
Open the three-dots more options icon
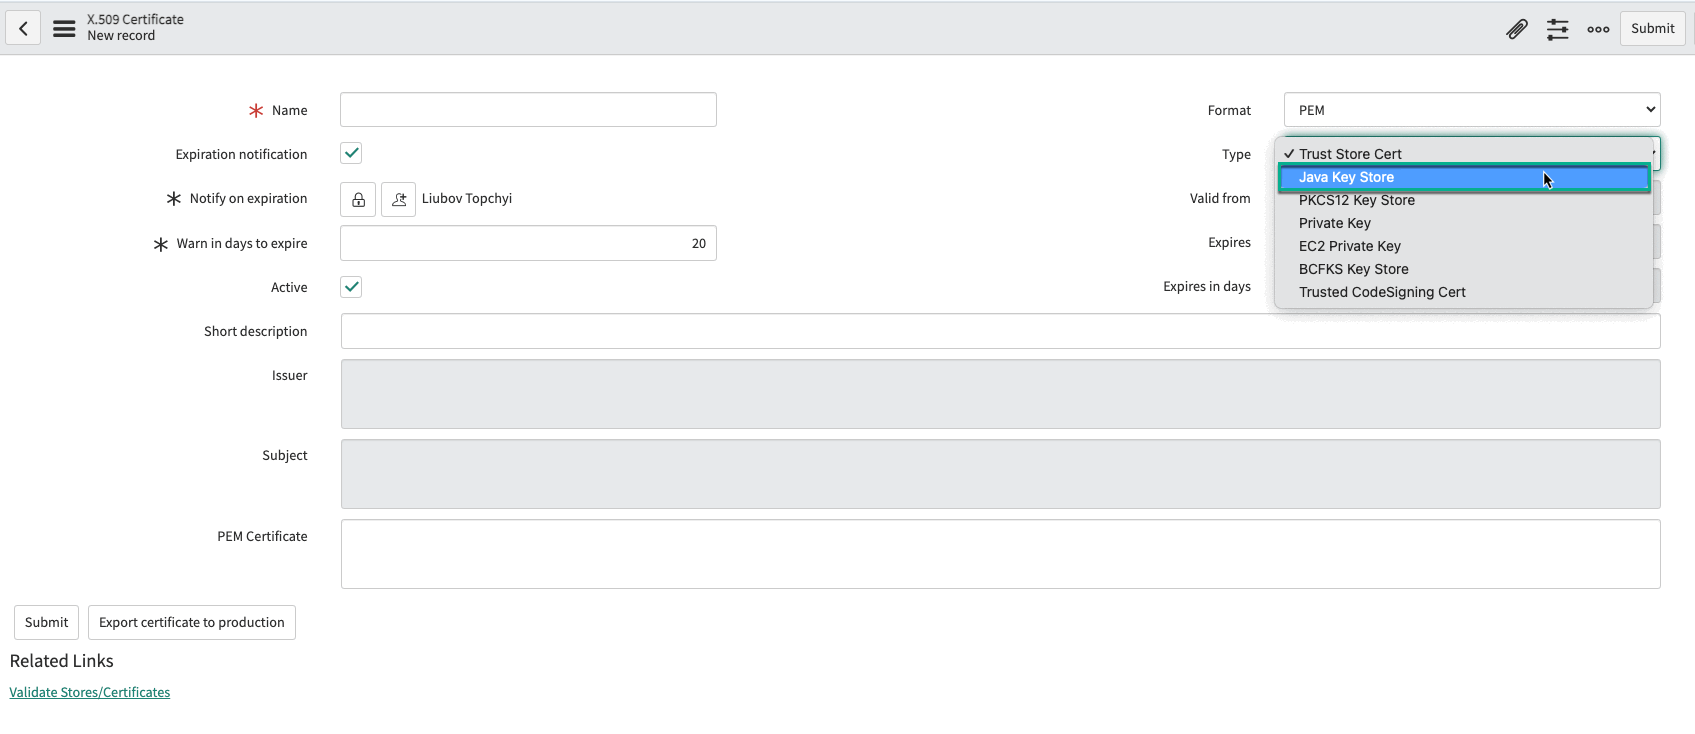(x=1598, y=29)
